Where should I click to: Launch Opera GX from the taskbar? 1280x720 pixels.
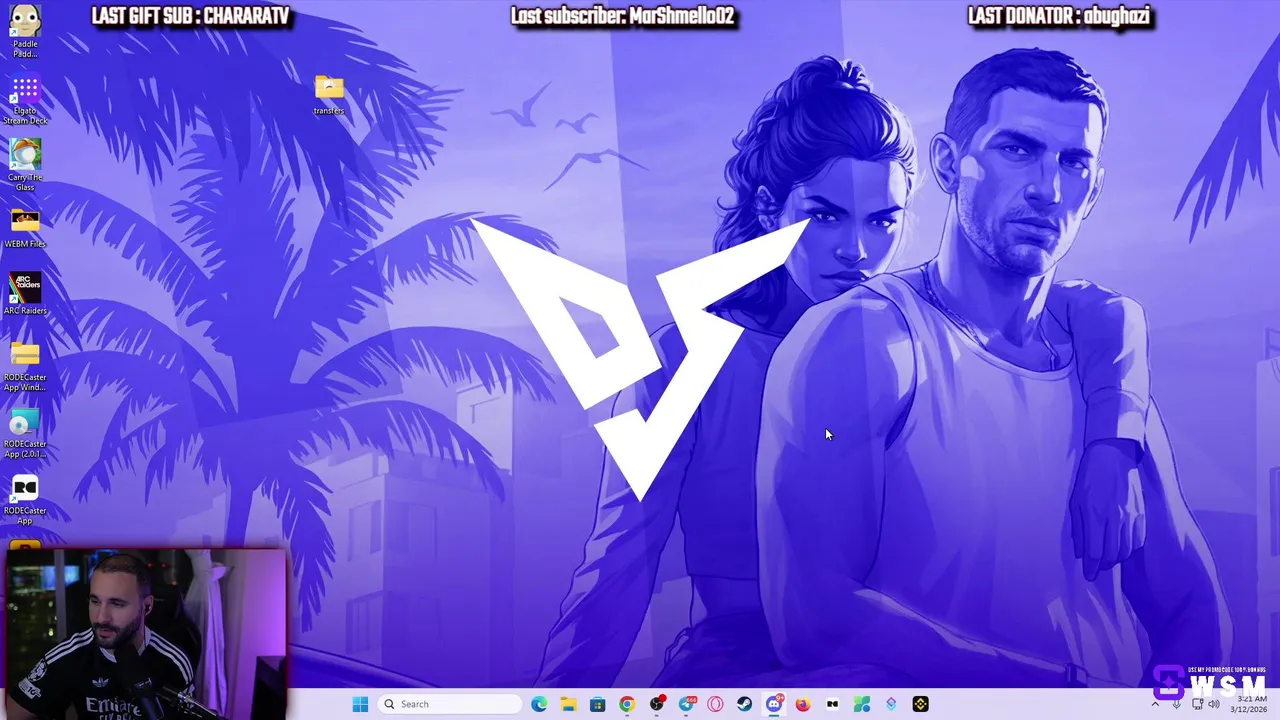[715, 704]
